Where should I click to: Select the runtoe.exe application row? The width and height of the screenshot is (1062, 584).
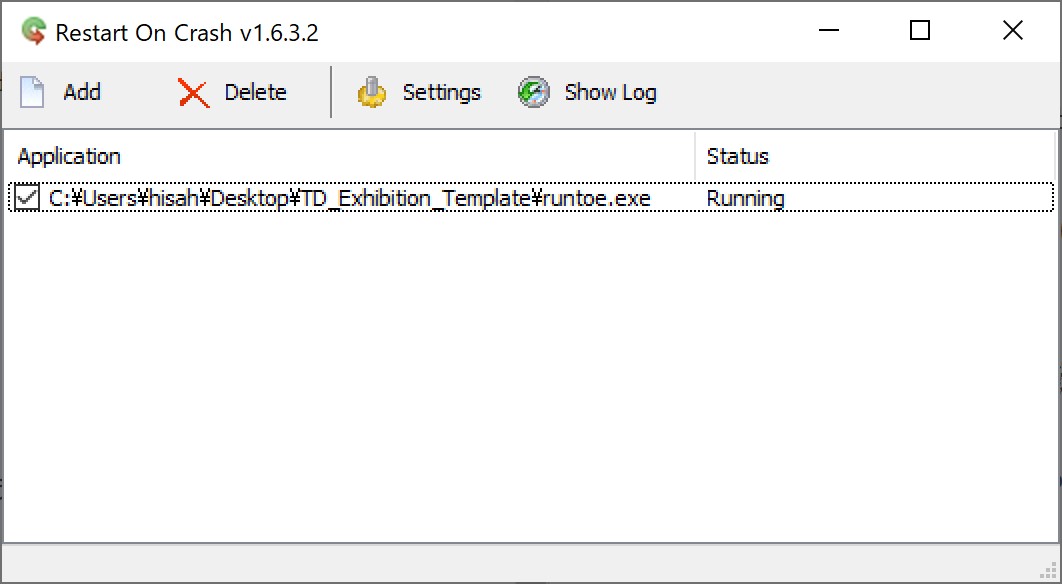tap(350, 198)
